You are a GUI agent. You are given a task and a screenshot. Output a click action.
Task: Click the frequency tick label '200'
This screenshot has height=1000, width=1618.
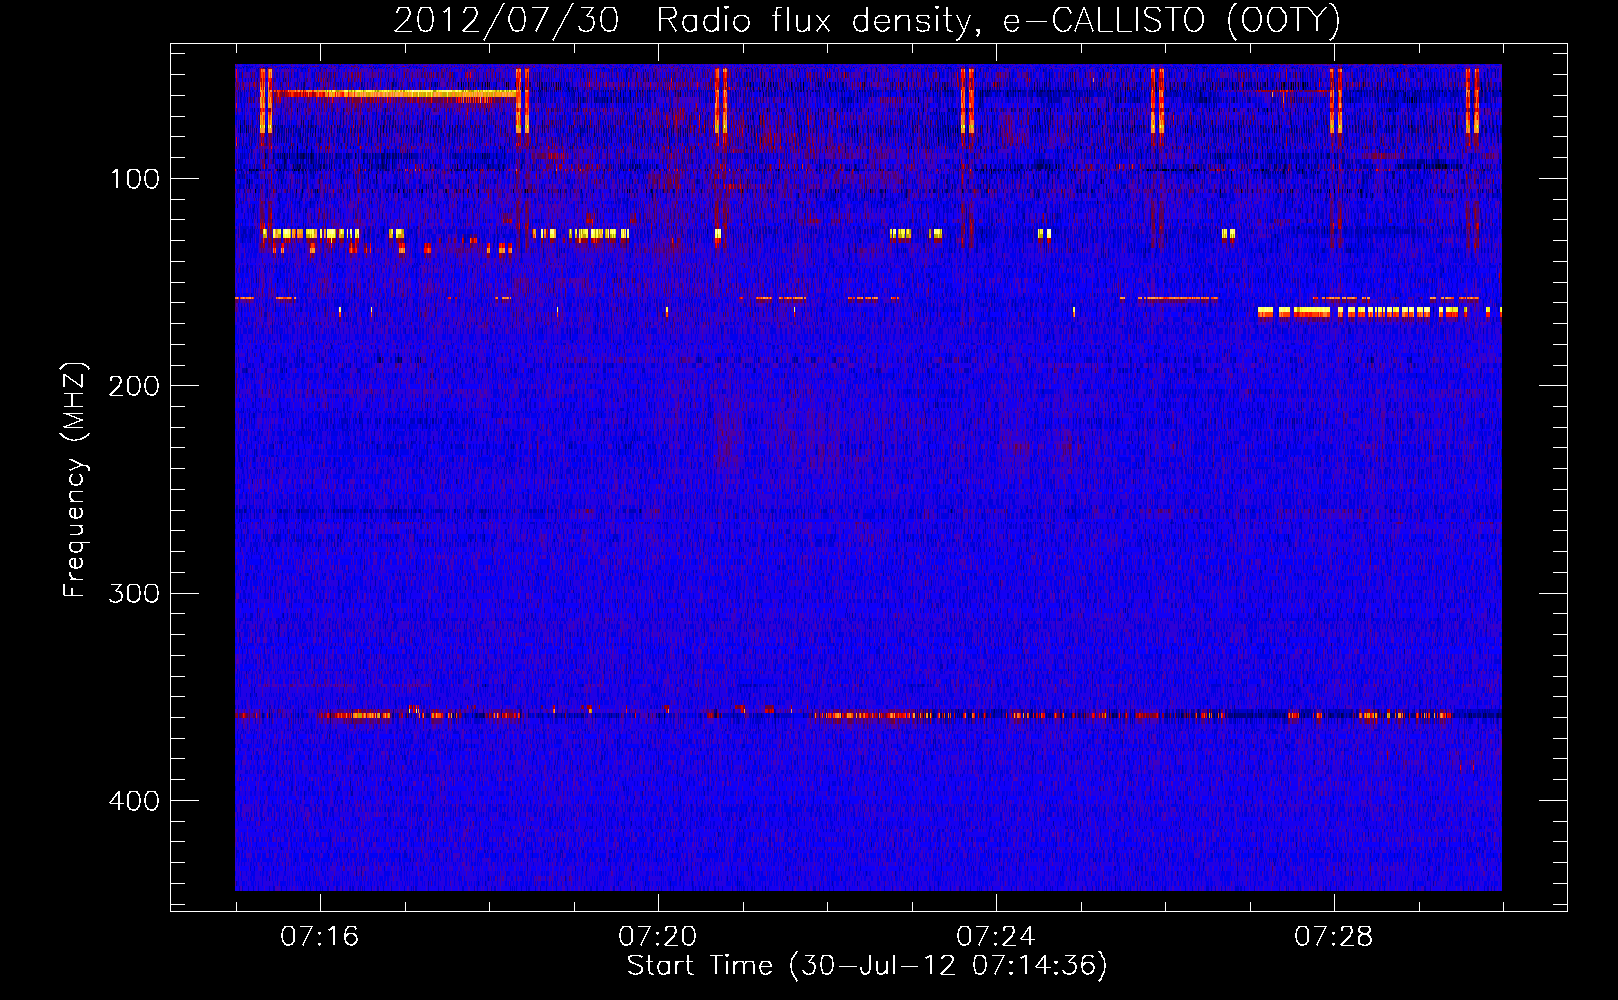pyautogui.click(x=134, y=386)
